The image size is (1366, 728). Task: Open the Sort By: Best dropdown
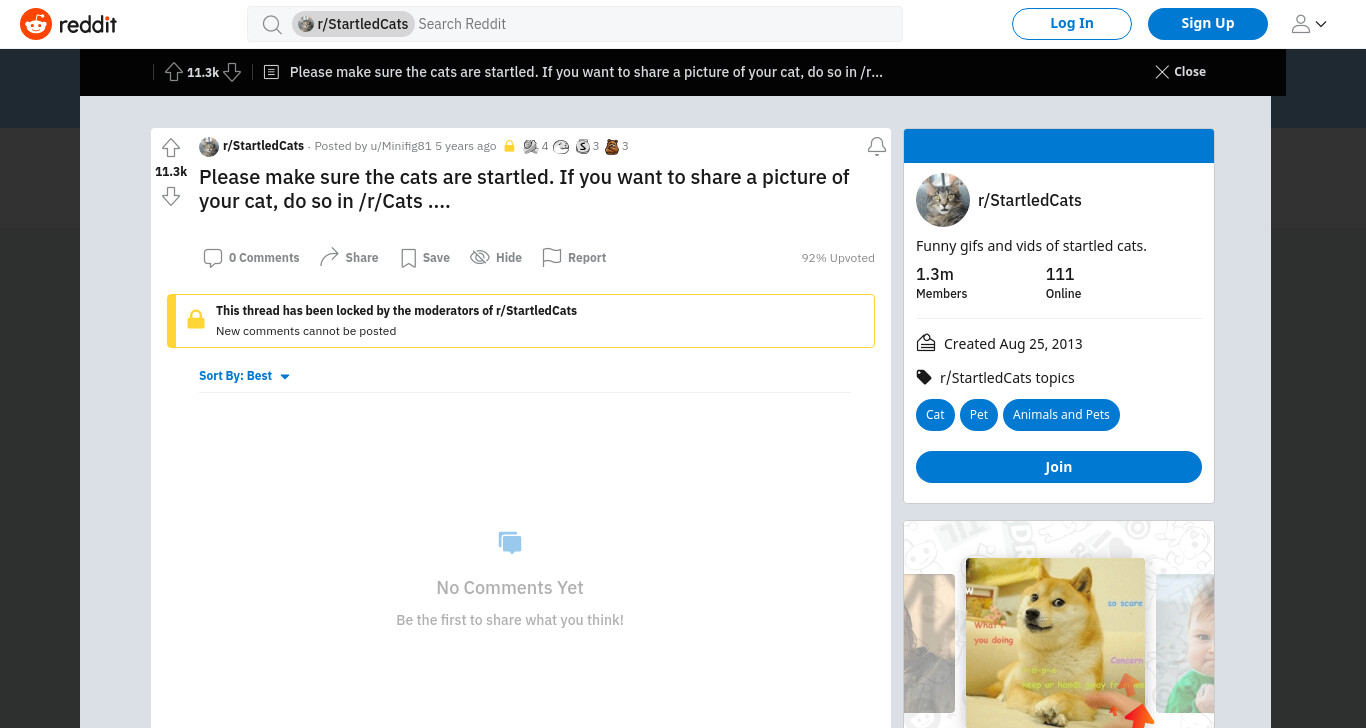[x=244, y=376]
